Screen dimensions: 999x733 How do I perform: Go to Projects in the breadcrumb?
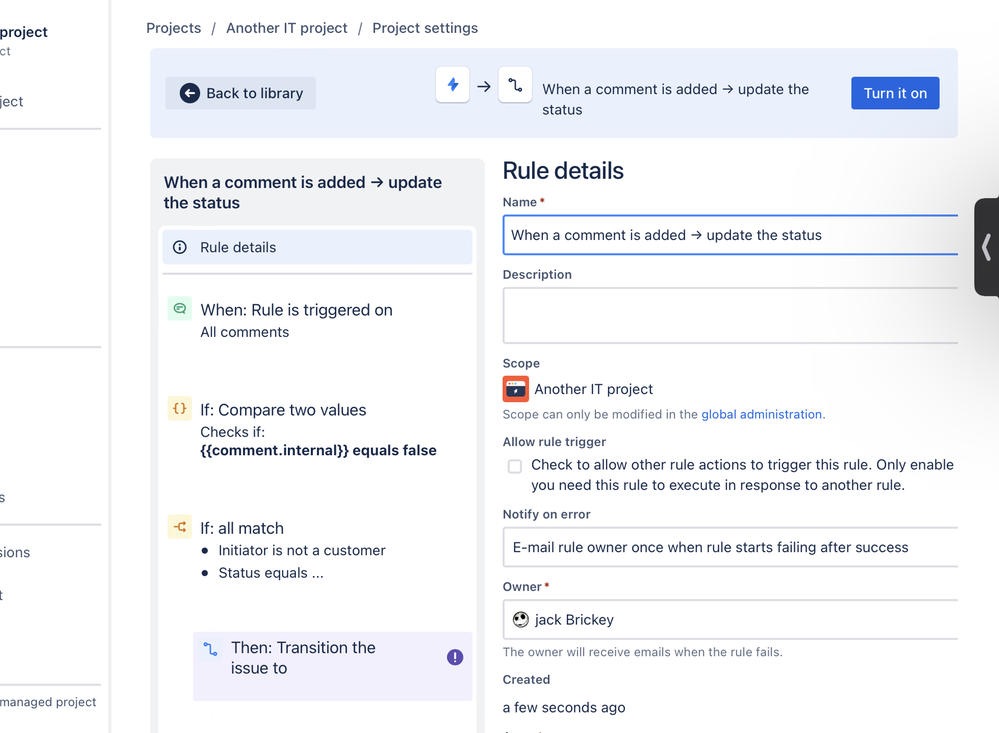(173, 28)
